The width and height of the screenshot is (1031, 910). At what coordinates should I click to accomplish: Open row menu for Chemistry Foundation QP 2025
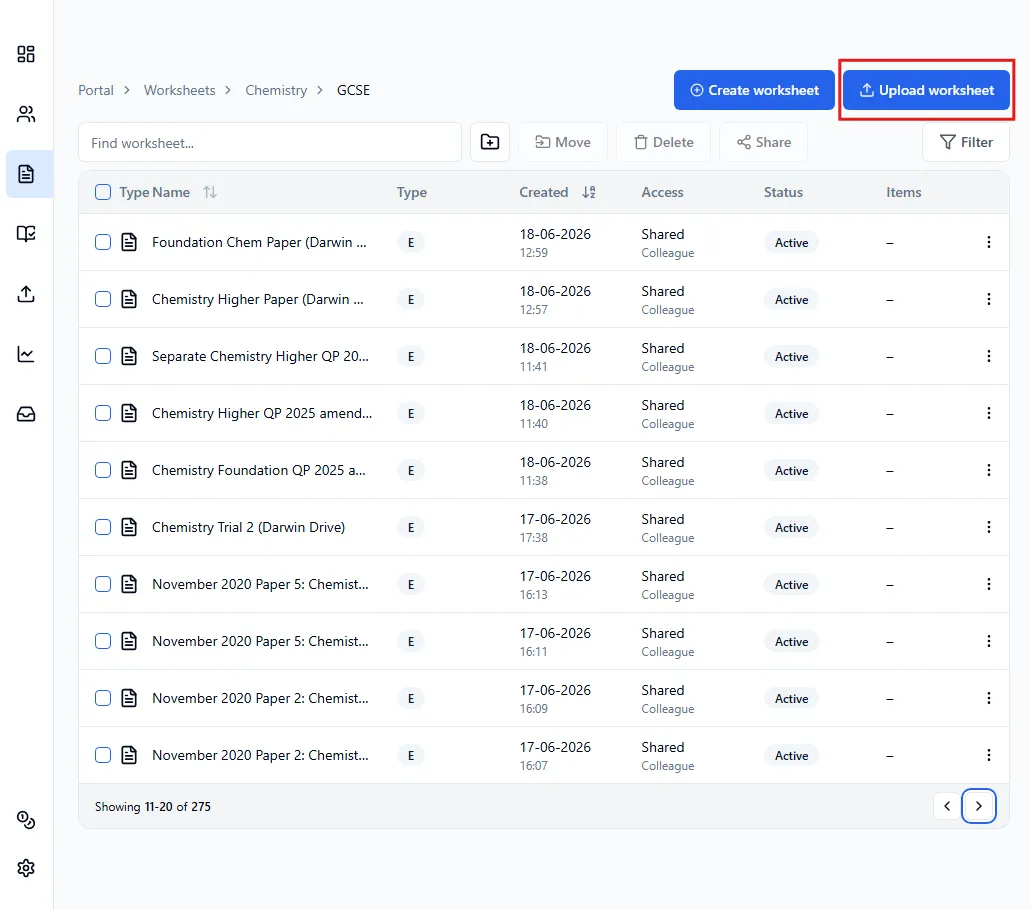click(988, 470)
